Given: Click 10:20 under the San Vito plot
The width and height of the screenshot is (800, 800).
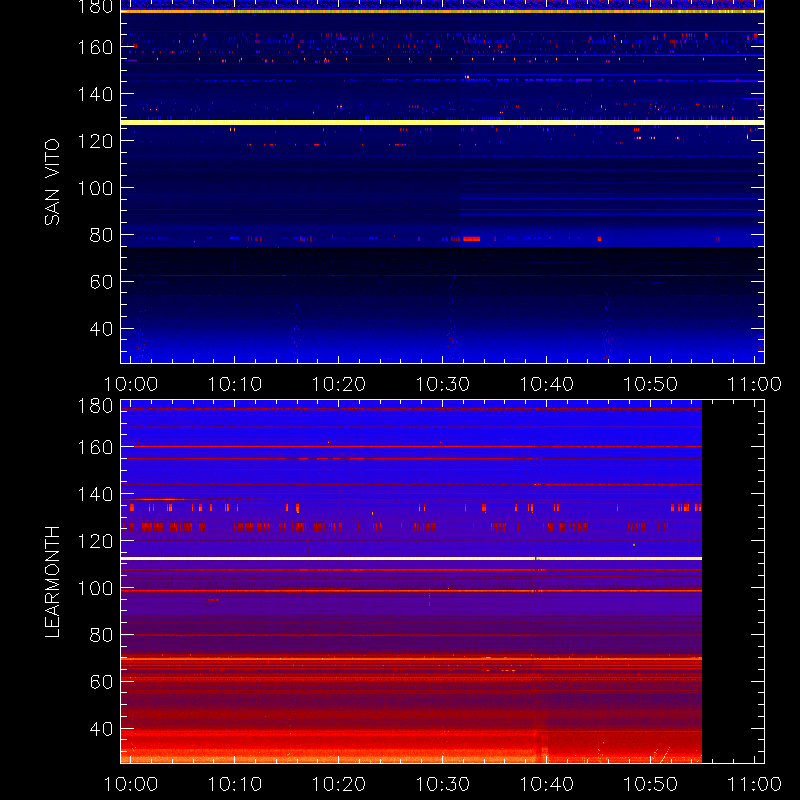Looking at the screenshot, I should point(339,384).
